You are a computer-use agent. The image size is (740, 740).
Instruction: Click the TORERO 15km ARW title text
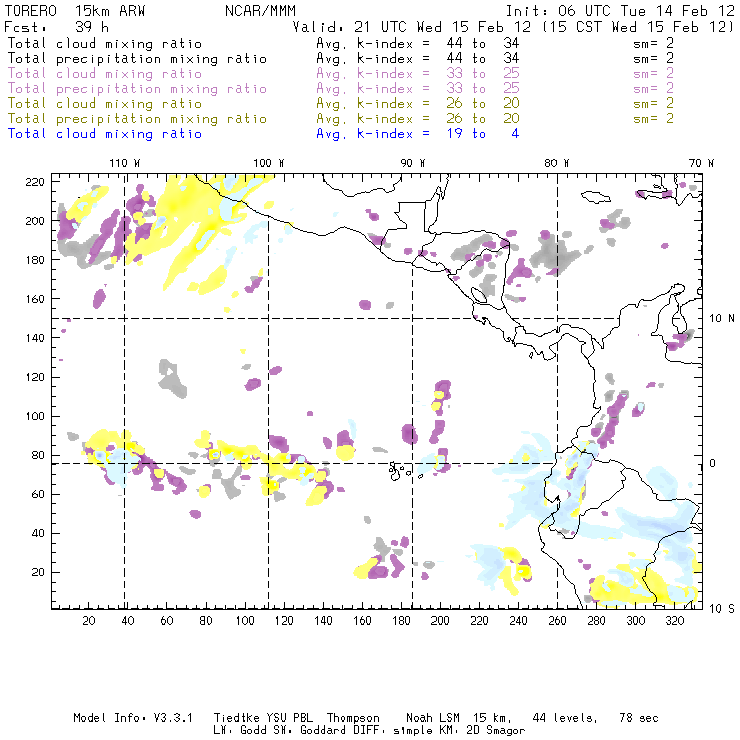[x=70, y=11]
